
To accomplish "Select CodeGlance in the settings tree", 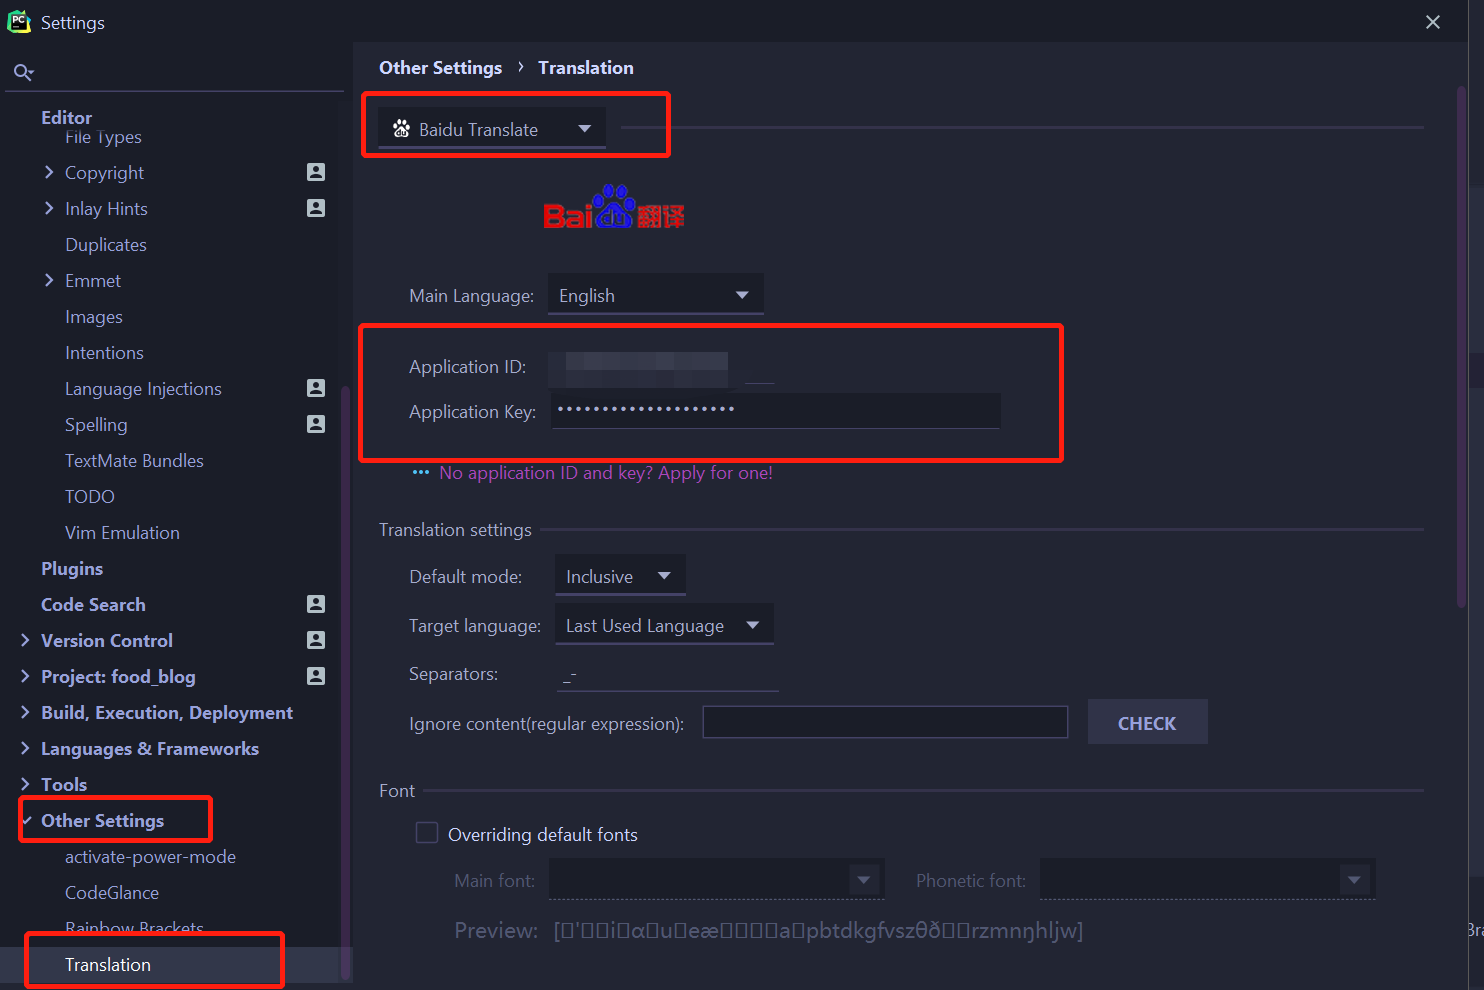I will pyautogui.click(x=112, y=892).
